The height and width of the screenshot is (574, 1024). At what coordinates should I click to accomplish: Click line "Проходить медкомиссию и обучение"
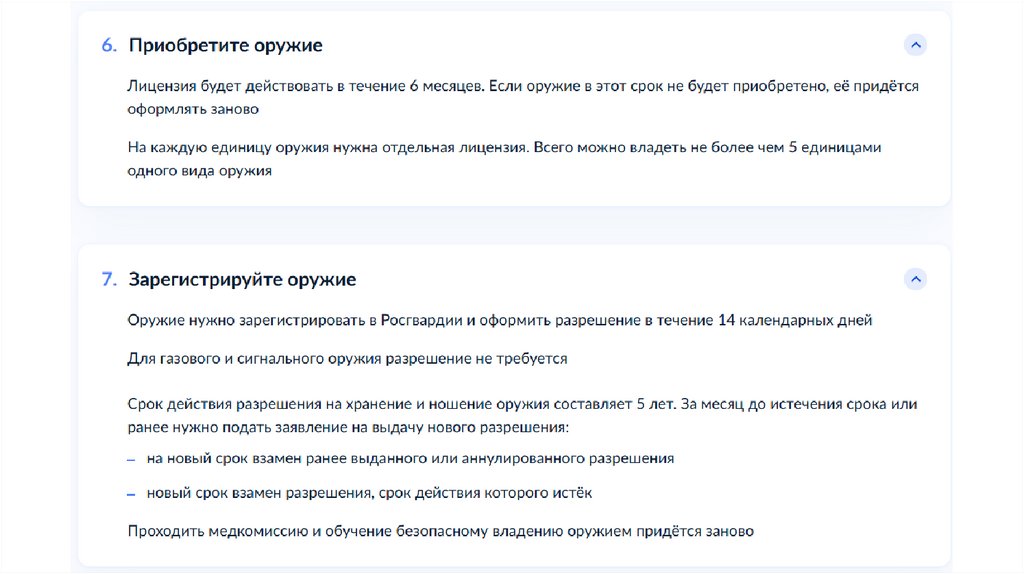point(441,532)
